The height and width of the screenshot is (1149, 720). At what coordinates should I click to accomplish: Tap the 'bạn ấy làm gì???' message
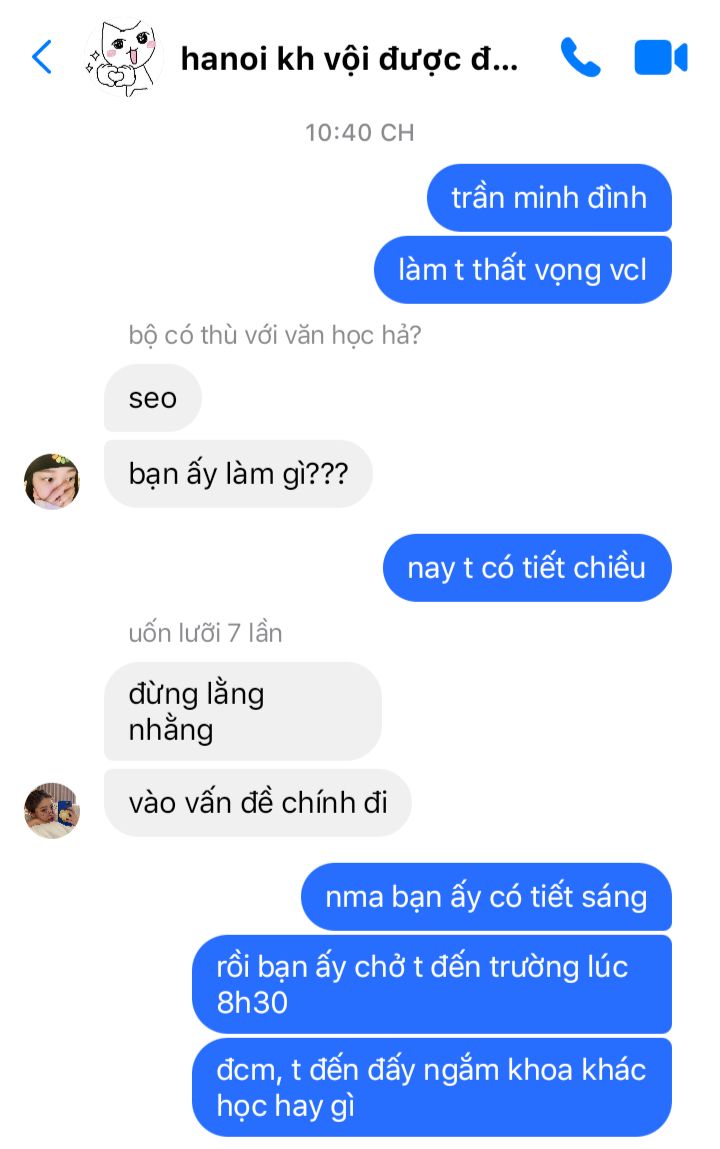238,473
